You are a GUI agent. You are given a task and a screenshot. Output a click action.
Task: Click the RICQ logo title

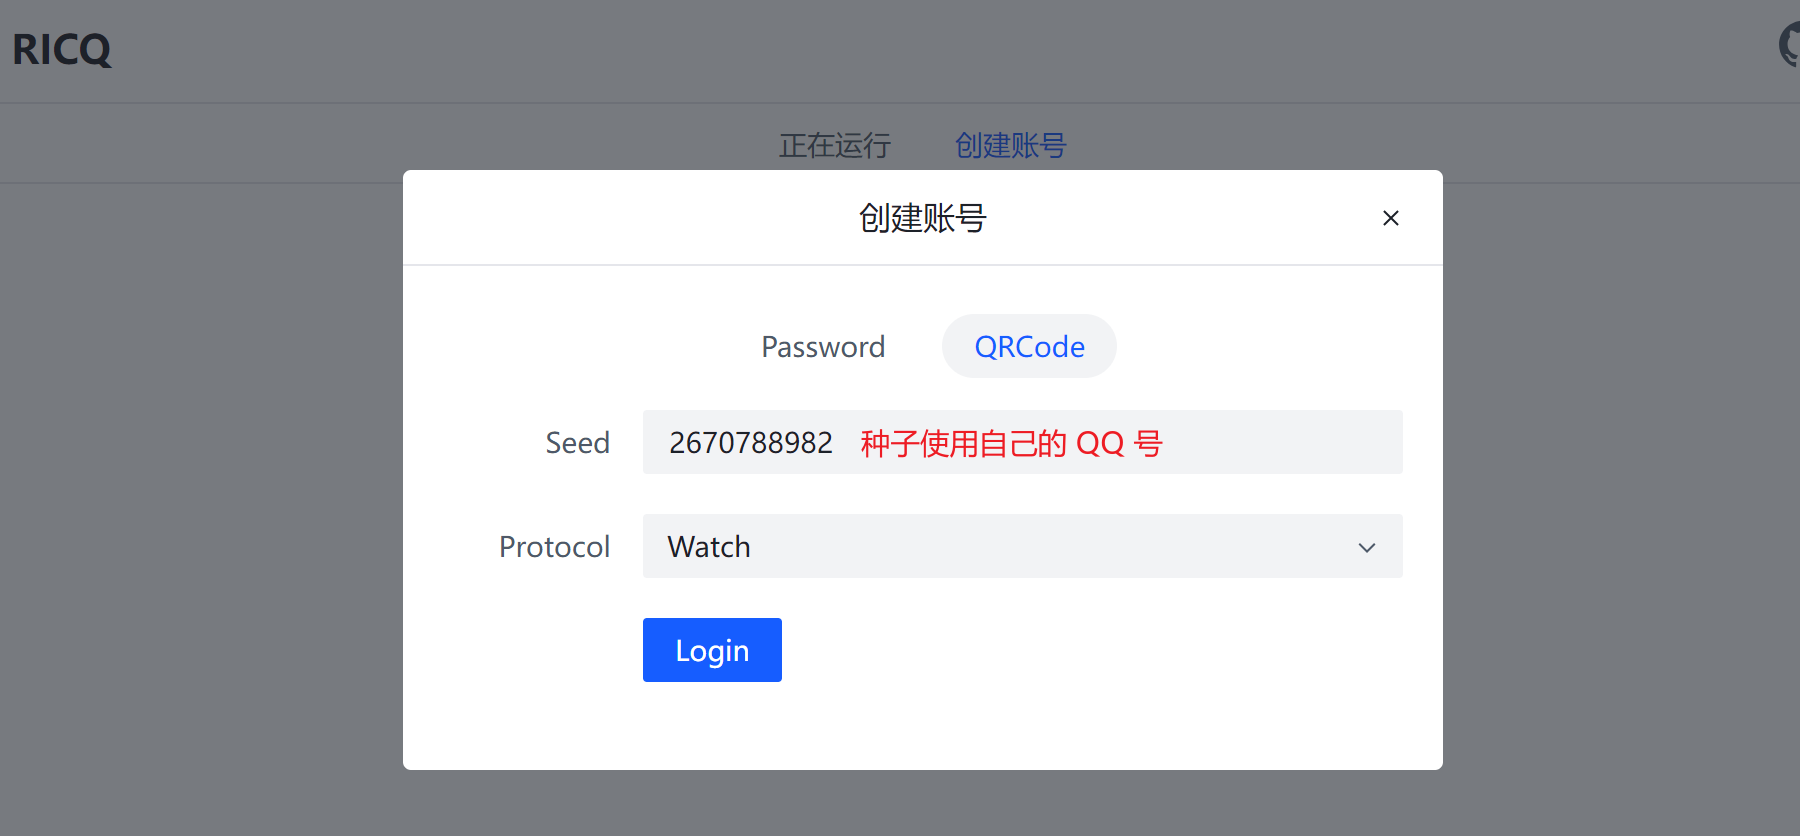[x=62, y=50]
